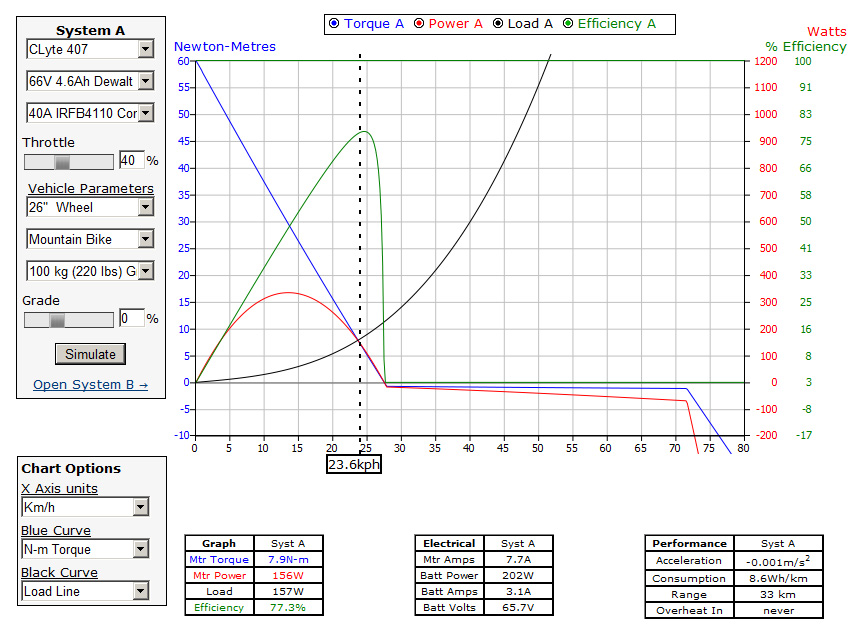Click the Throttle slider handle
The width and height of the screenshot is (859, 640).
click(x=62, y=161)
